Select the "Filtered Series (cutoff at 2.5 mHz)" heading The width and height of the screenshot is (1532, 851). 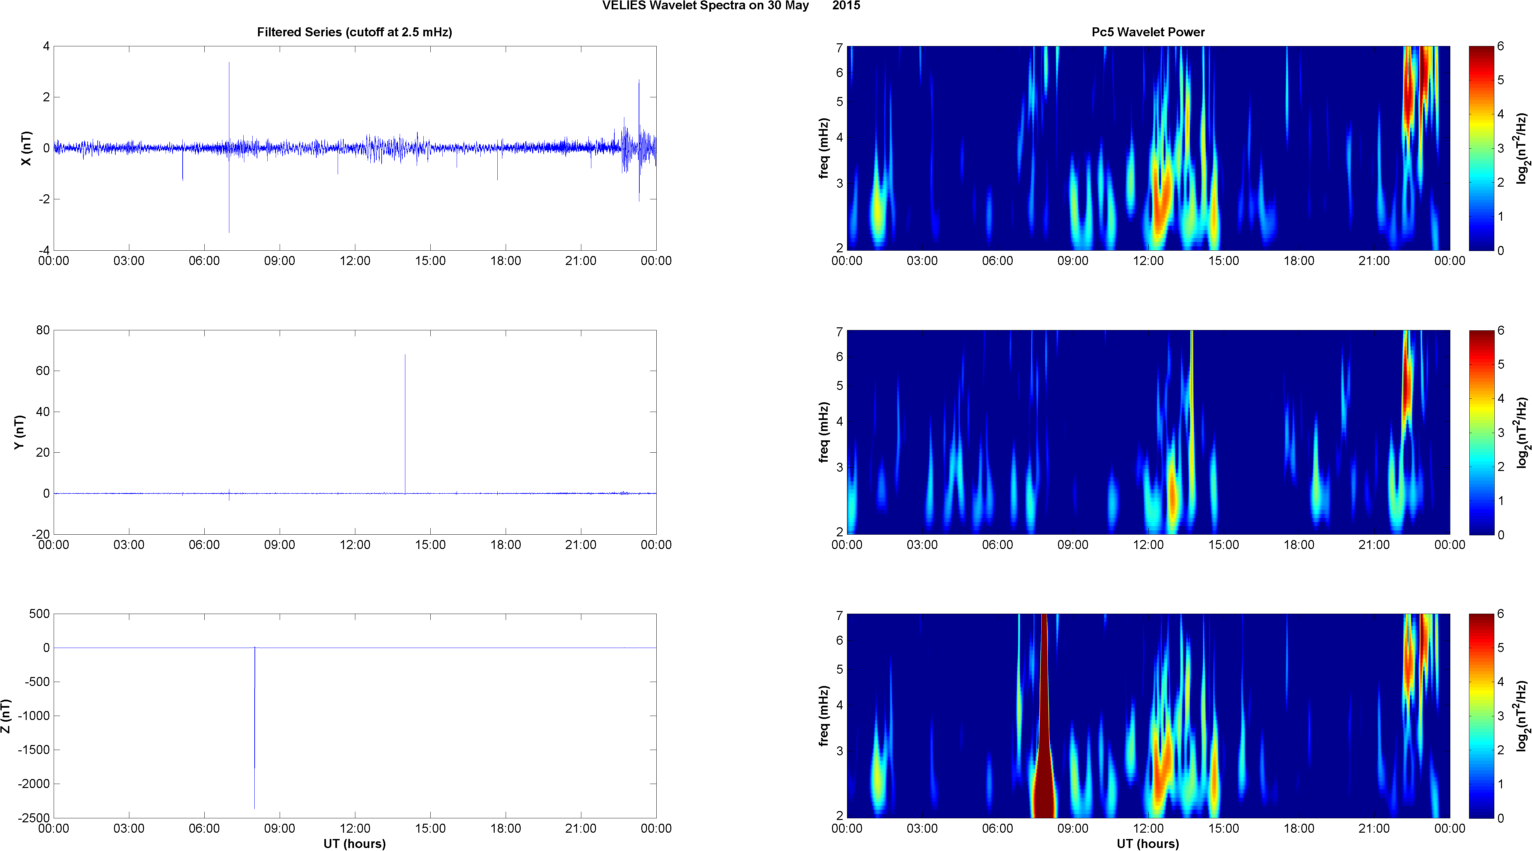354,32
